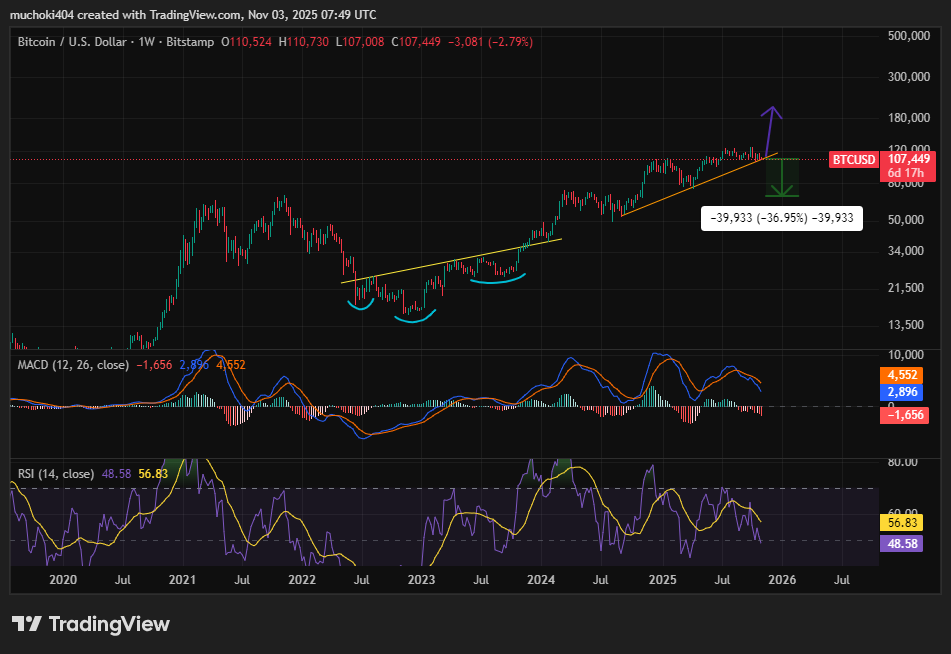Select the leftmost cyan arc drawing

coord(361,305)
